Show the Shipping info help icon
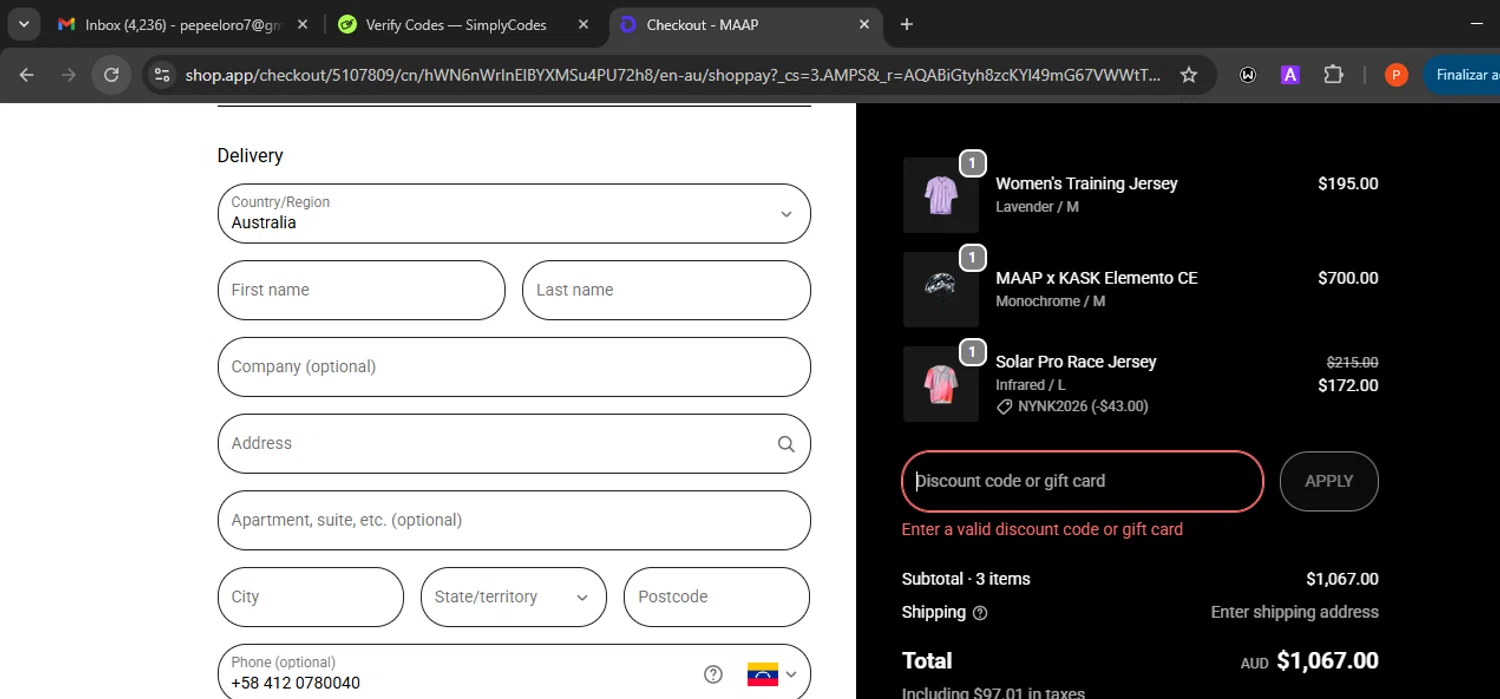 click(980, 613)
